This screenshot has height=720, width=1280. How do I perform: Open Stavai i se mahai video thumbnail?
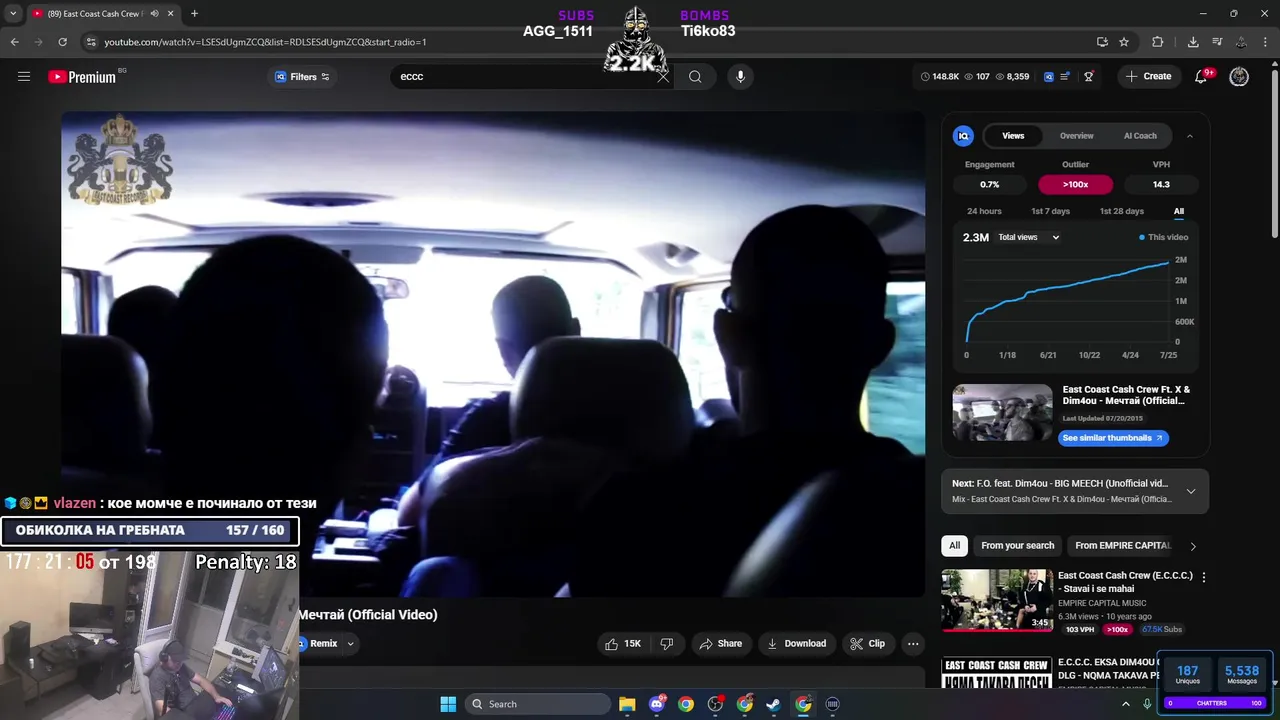pyautogui.click(x=996, y=600)
